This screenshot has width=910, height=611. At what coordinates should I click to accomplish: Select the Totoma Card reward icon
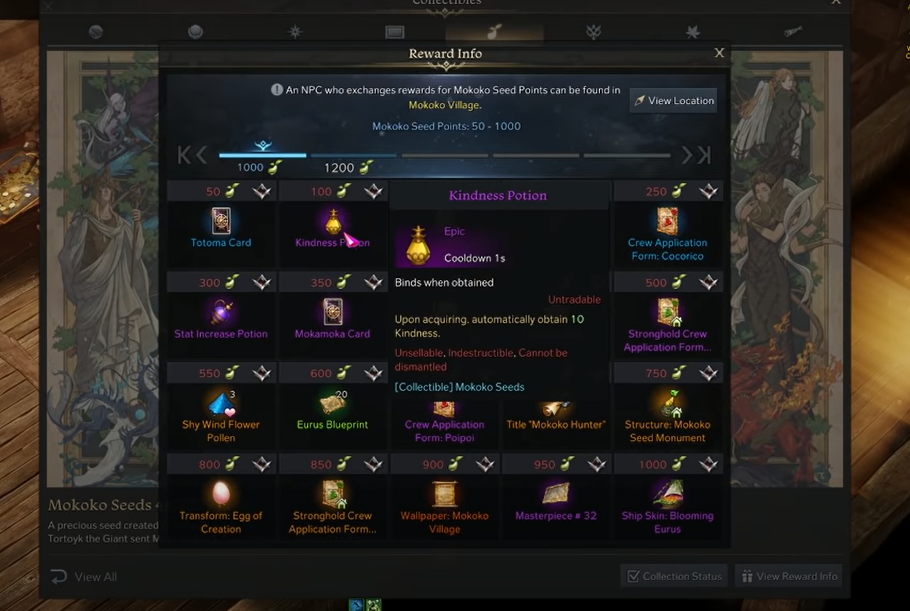coord(221,220)
